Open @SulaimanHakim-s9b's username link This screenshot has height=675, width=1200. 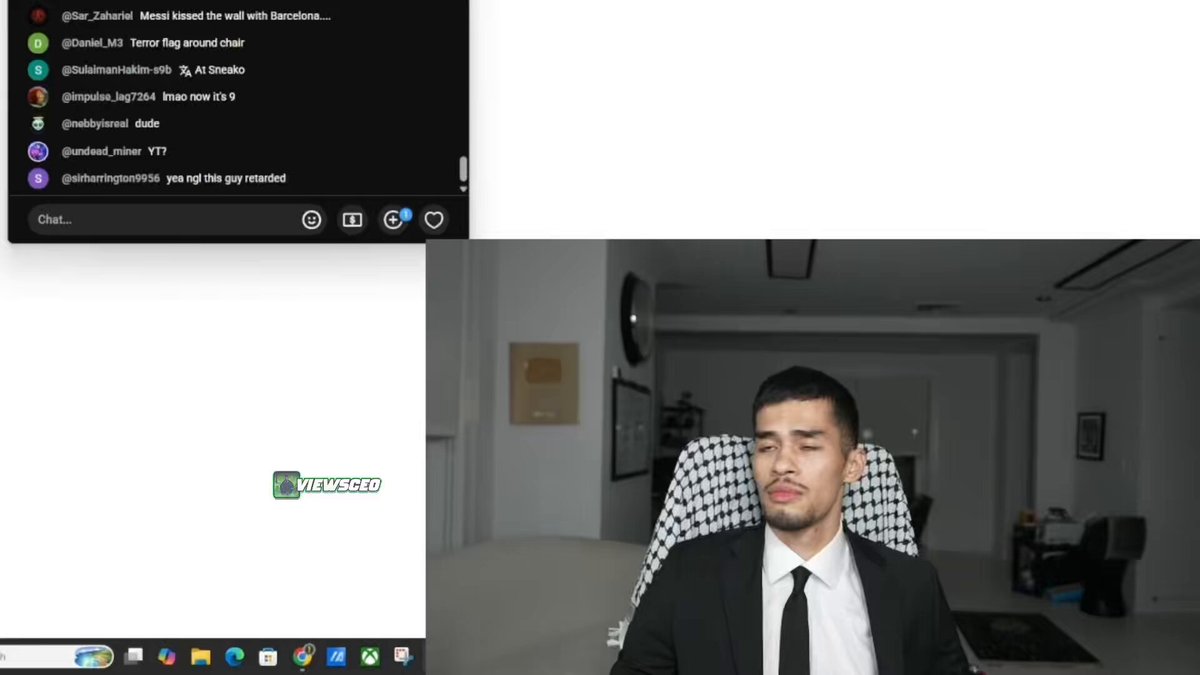[116, 70]
